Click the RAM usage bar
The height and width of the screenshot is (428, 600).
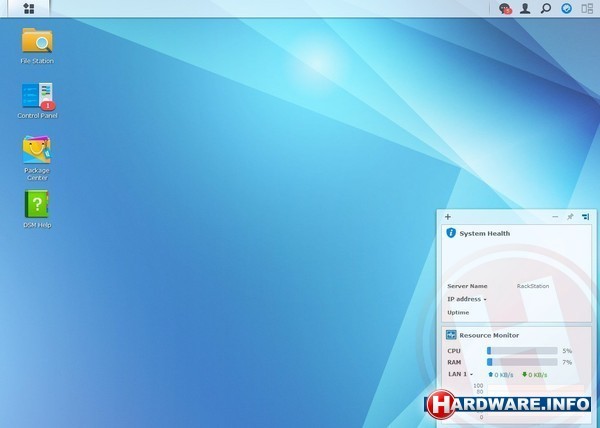[x=522, y=362]
